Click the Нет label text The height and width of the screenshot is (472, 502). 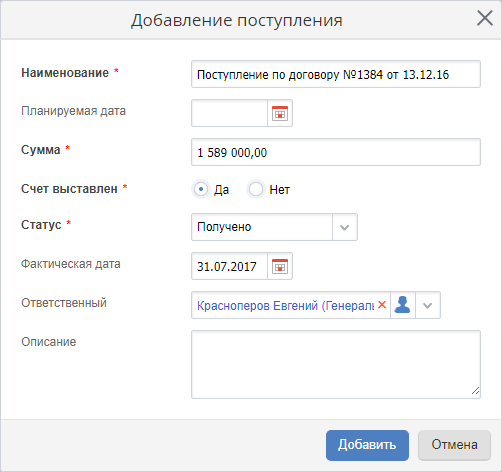(279, 190)
